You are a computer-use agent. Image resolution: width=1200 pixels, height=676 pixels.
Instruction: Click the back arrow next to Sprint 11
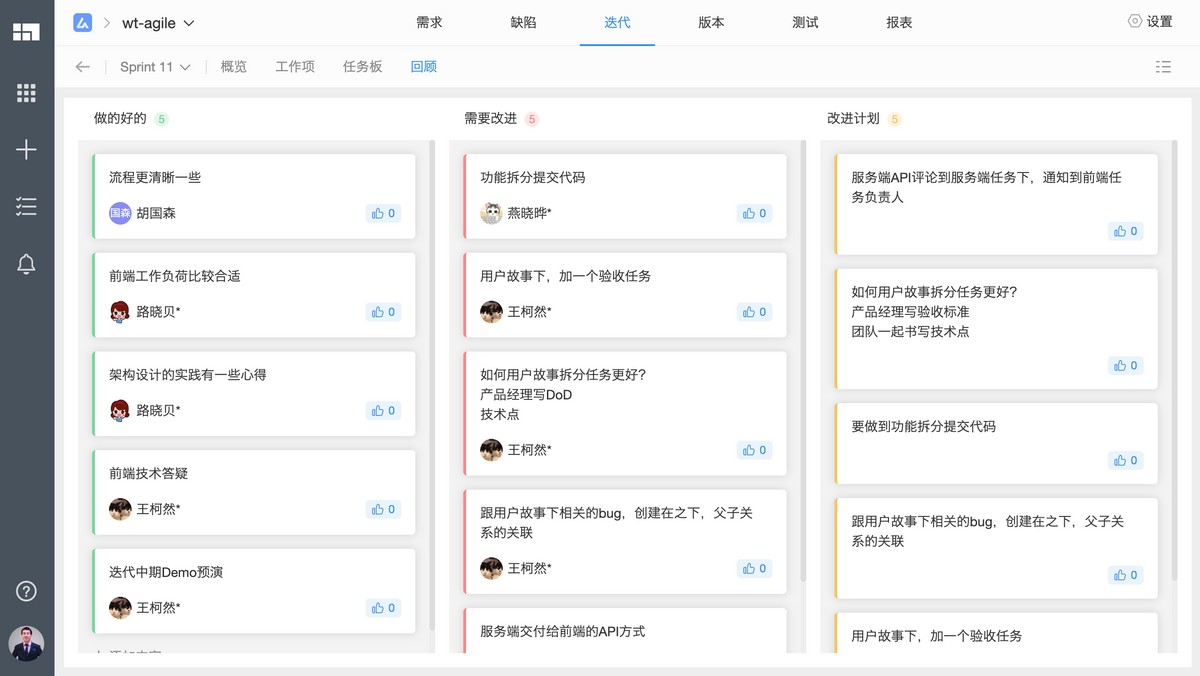[82, 67]
